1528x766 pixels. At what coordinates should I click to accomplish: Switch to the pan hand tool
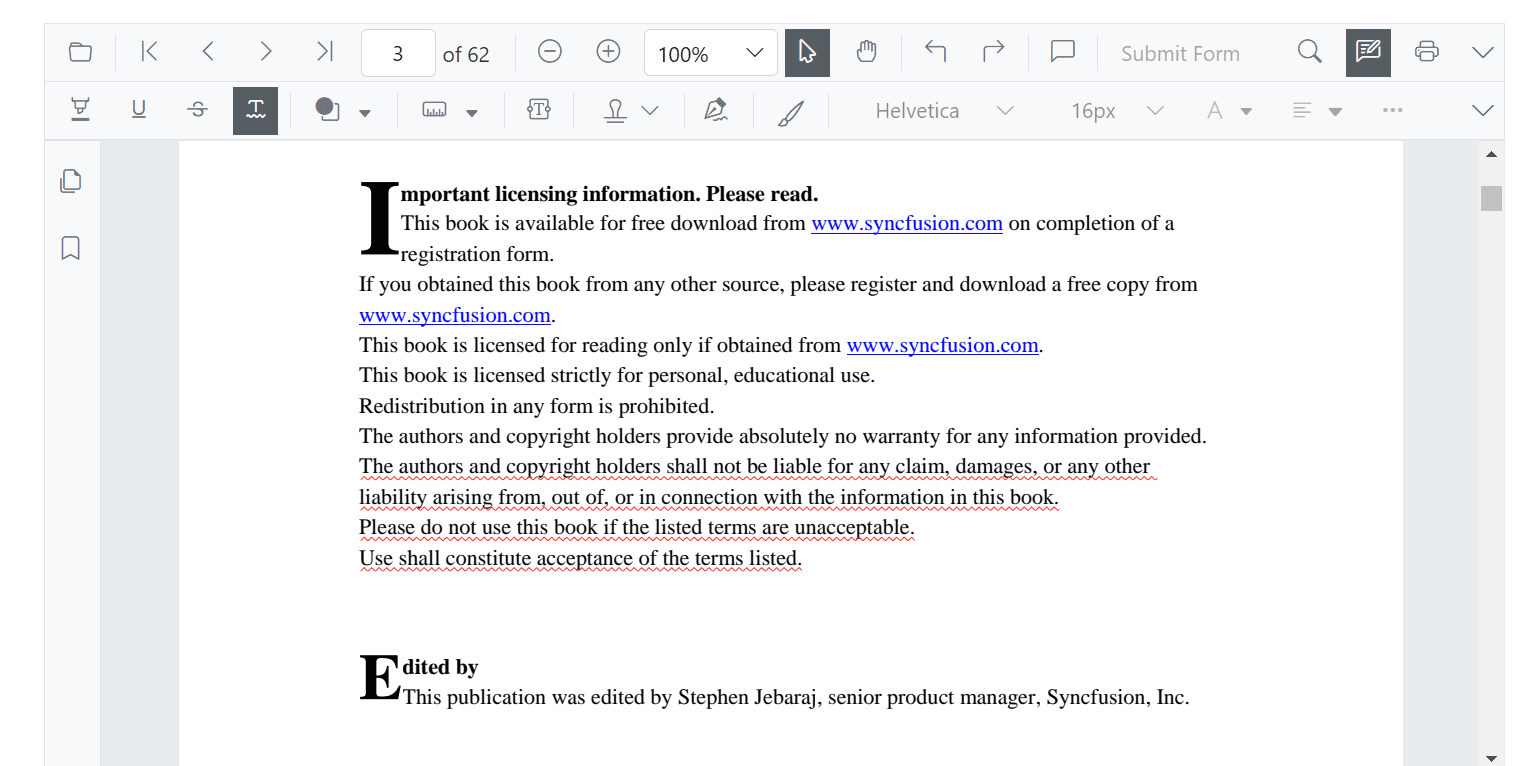(x=867, y=53)
